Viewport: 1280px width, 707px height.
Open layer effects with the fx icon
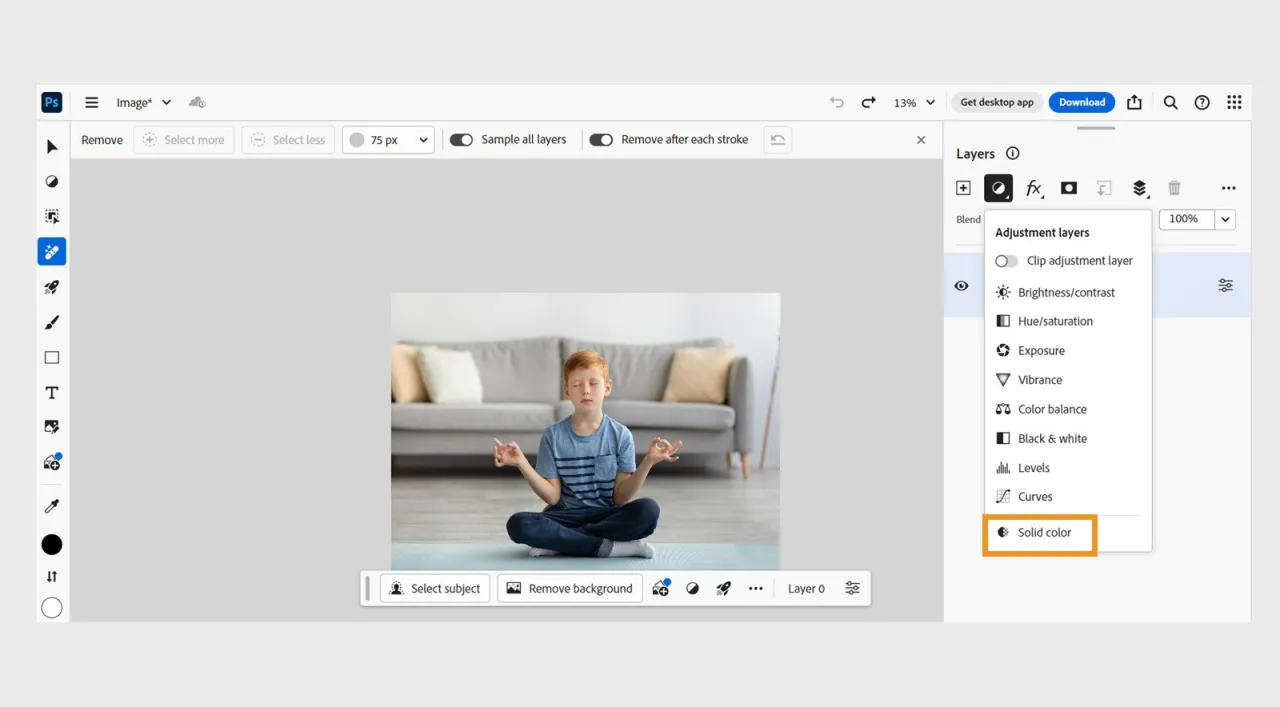point(1034,188)
